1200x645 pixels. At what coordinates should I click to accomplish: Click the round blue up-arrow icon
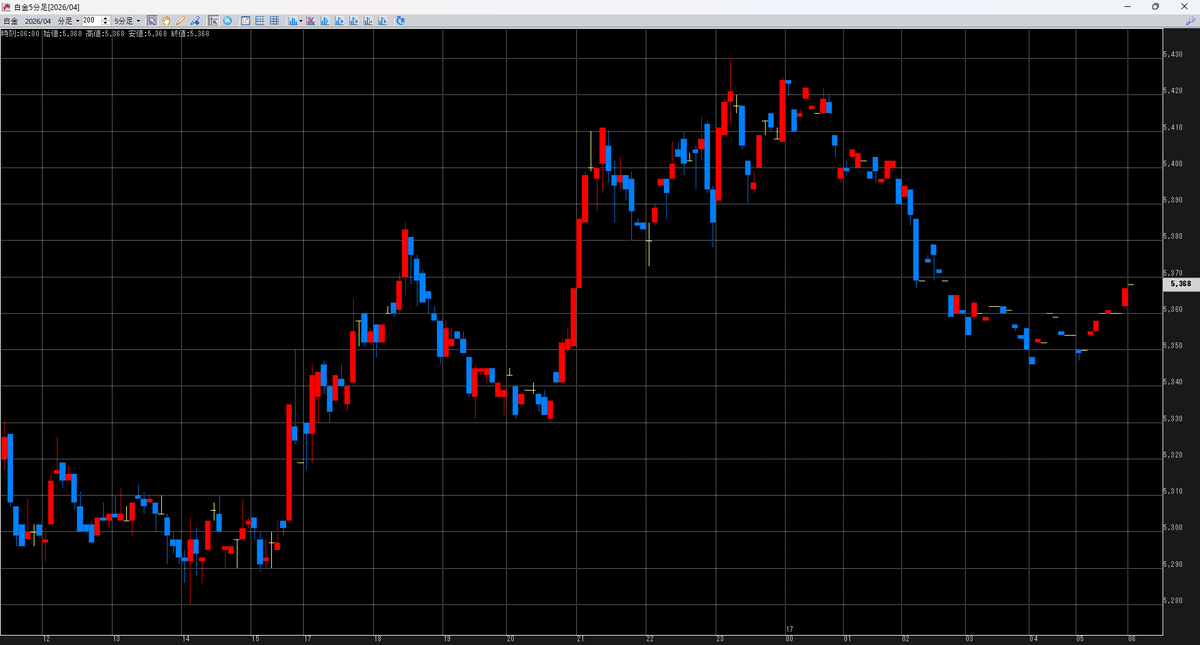click(x=228, y=20)
